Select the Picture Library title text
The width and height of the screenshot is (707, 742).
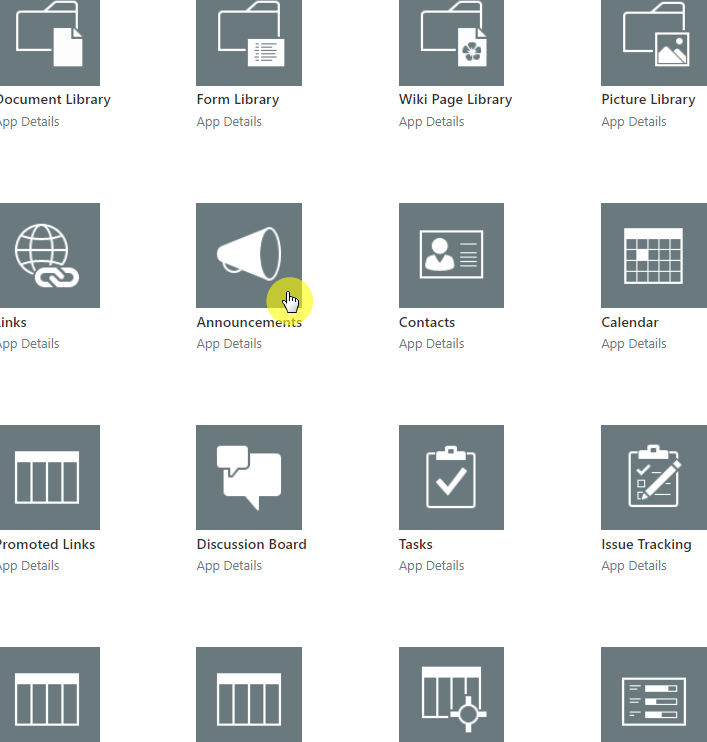point(648,100)
